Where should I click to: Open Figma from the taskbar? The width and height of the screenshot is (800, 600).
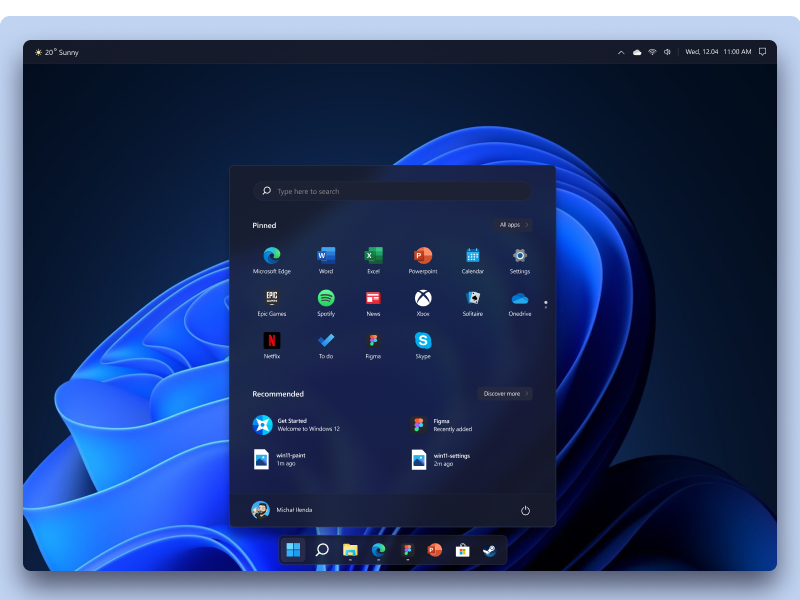point(406,550)
